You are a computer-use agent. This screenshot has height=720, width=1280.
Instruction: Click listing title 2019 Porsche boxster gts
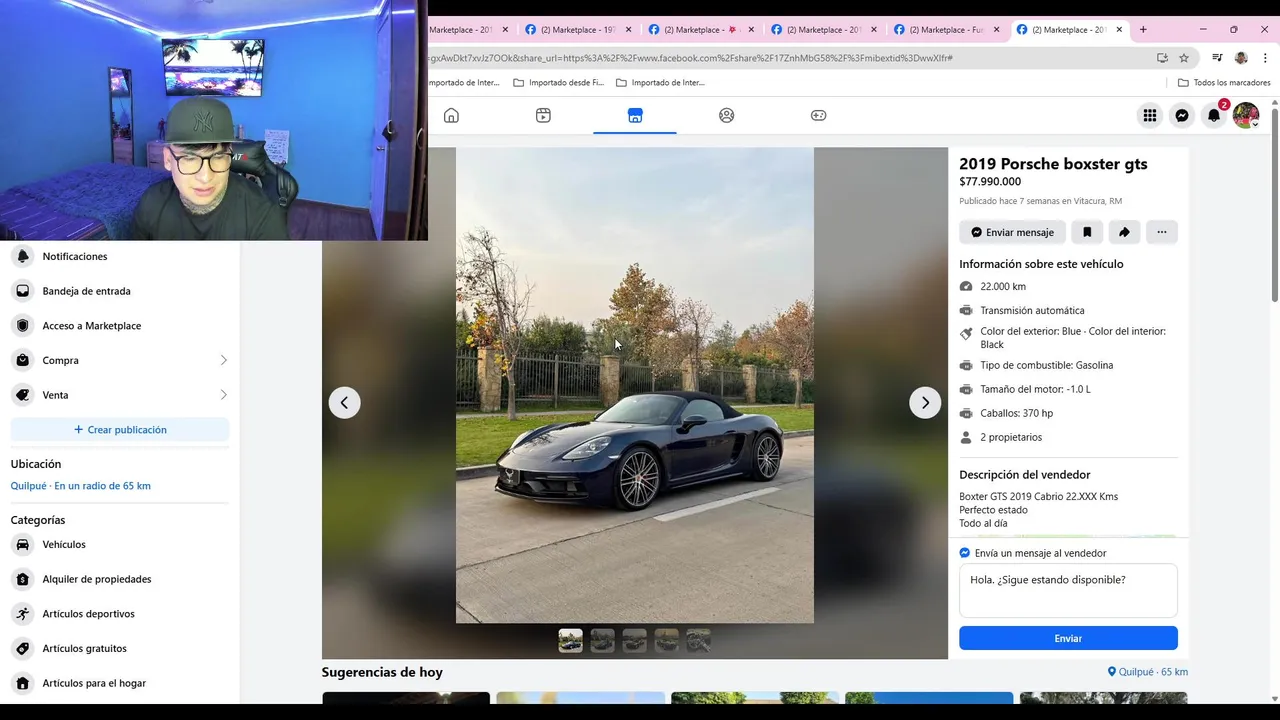pyautogui.click(x=1053, y=164)
